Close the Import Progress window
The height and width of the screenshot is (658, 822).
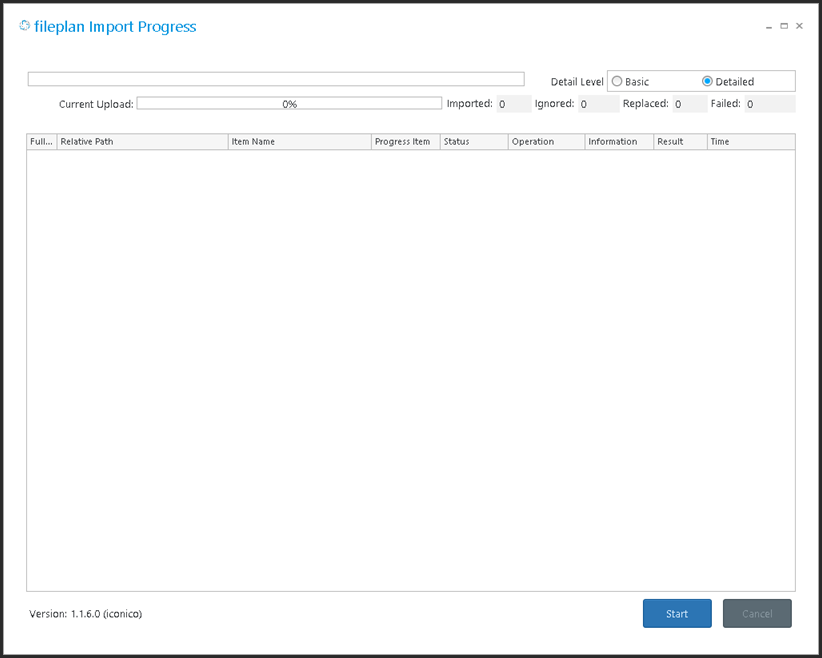799,26
